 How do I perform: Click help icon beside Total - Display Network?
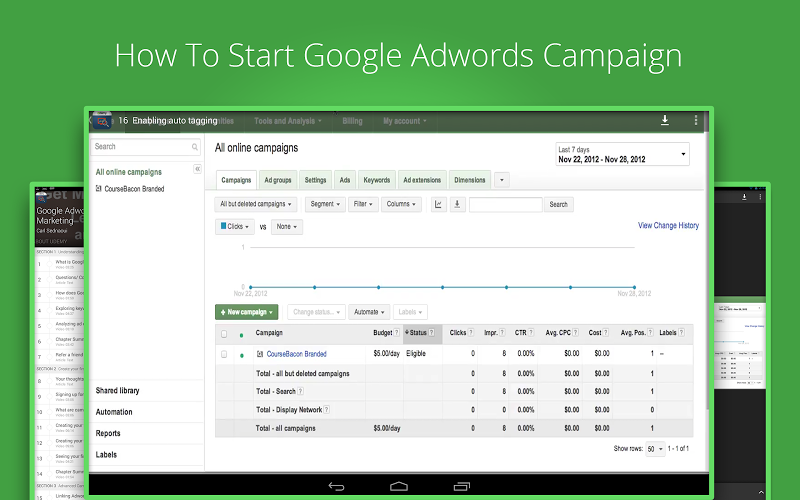tap(327, 410)
